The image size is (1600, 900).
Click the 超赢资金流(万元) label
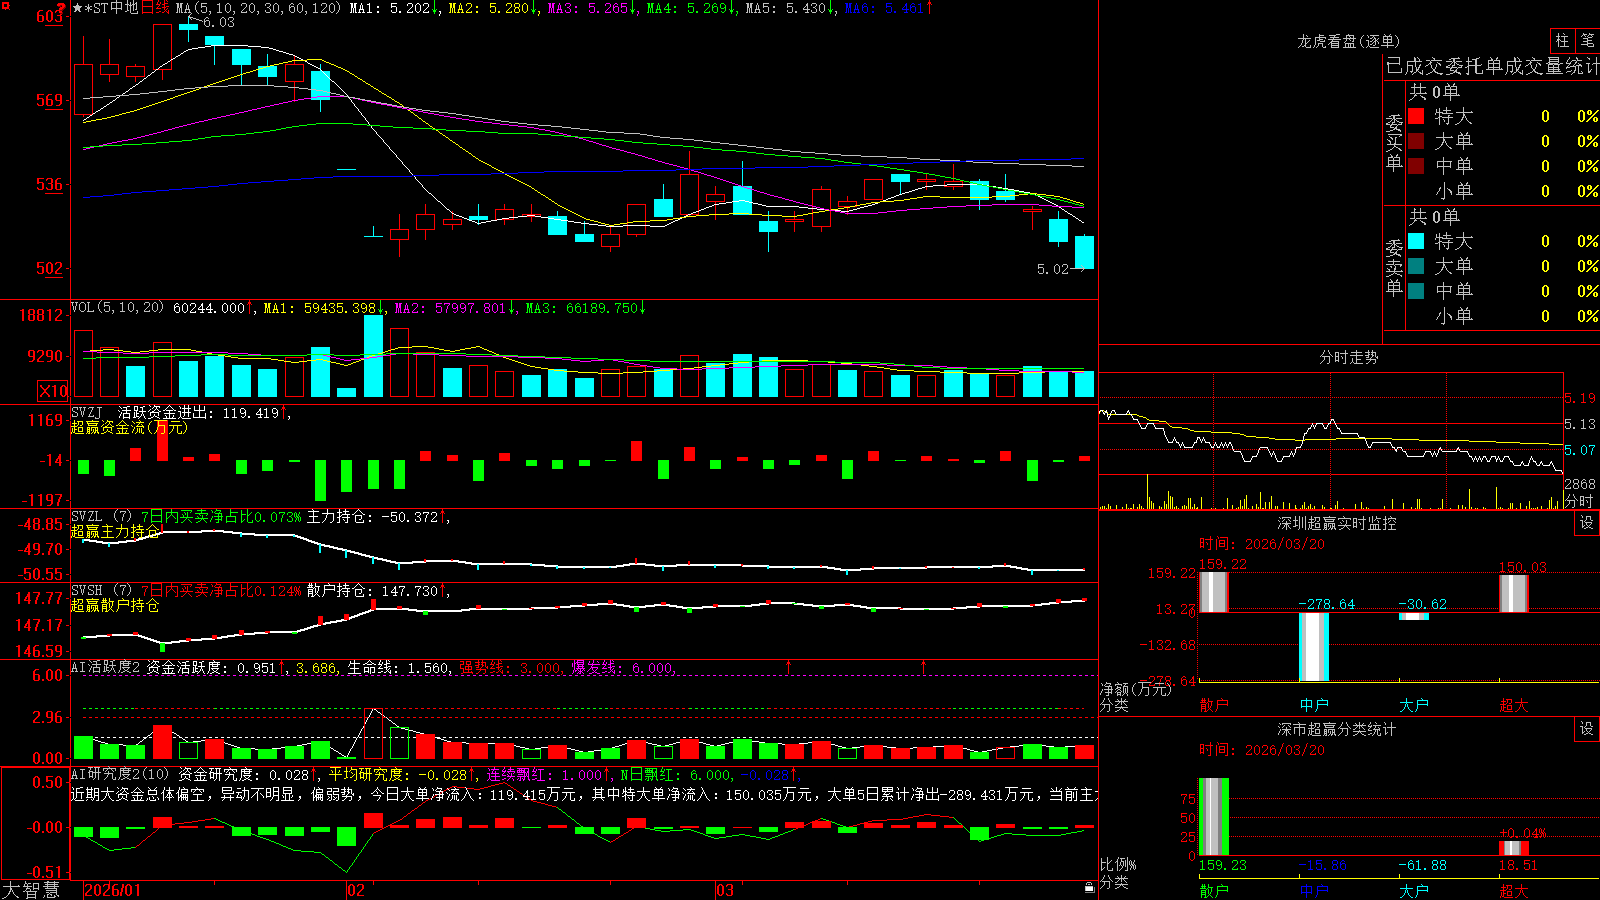[129, 427]
